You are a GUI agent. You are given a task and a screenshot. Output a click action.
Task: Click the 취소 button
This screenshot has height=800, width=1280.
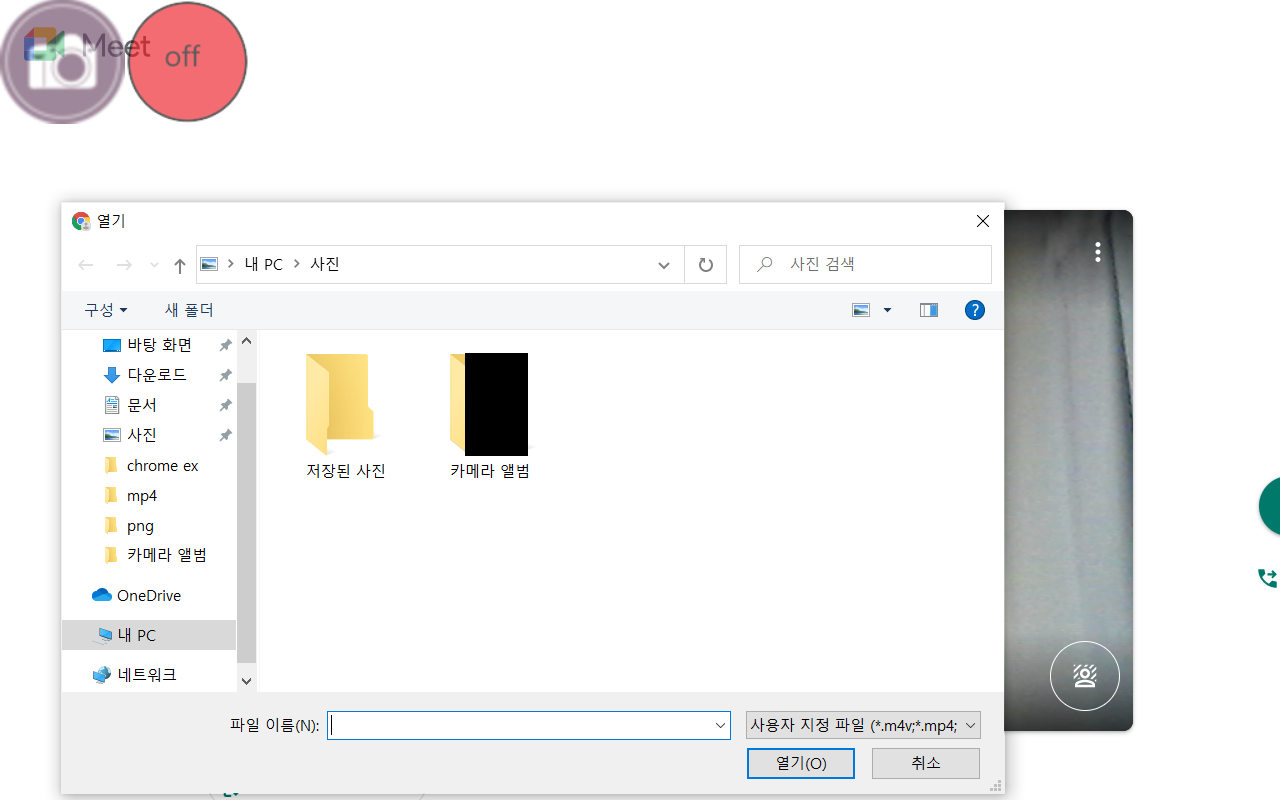(926, 763)
